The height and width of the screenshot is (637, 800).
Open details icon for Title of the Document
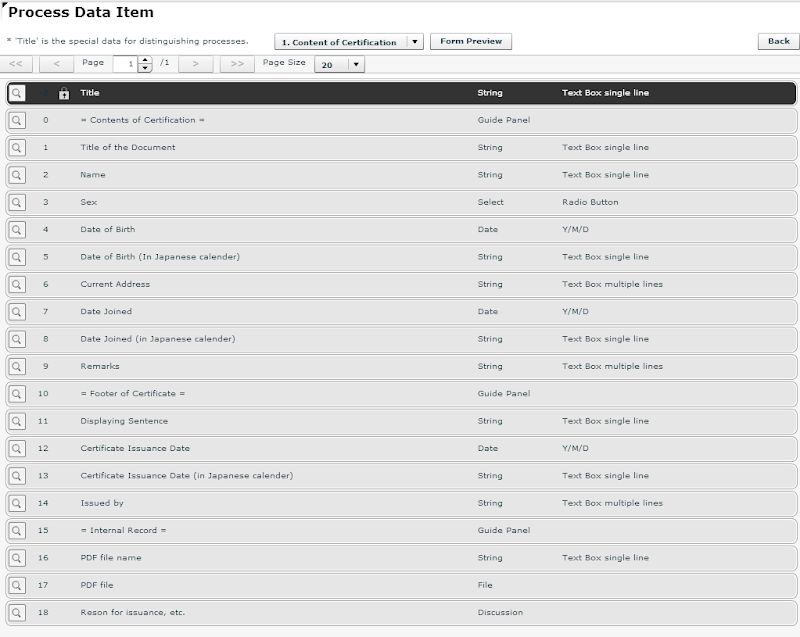coord(17,148)
